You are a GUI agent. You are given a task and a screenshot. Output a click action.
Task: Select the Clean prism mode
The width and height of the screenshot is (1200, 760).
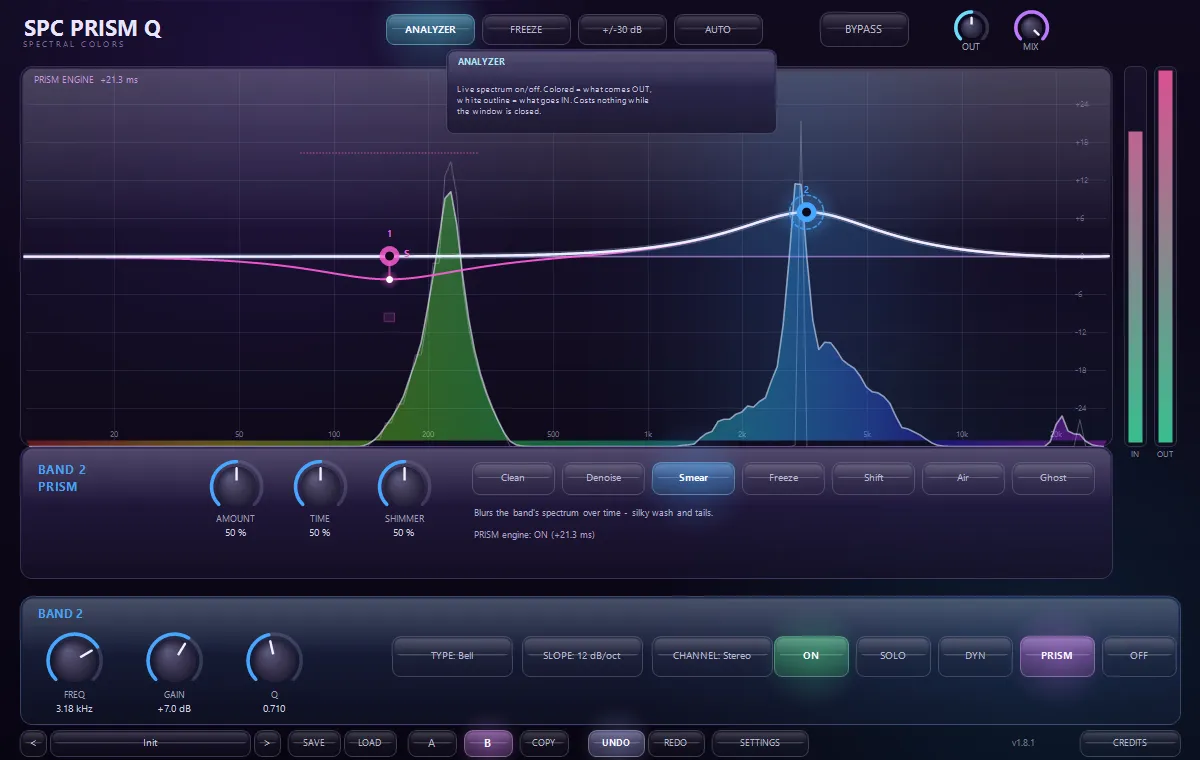(x=513, y=478)
